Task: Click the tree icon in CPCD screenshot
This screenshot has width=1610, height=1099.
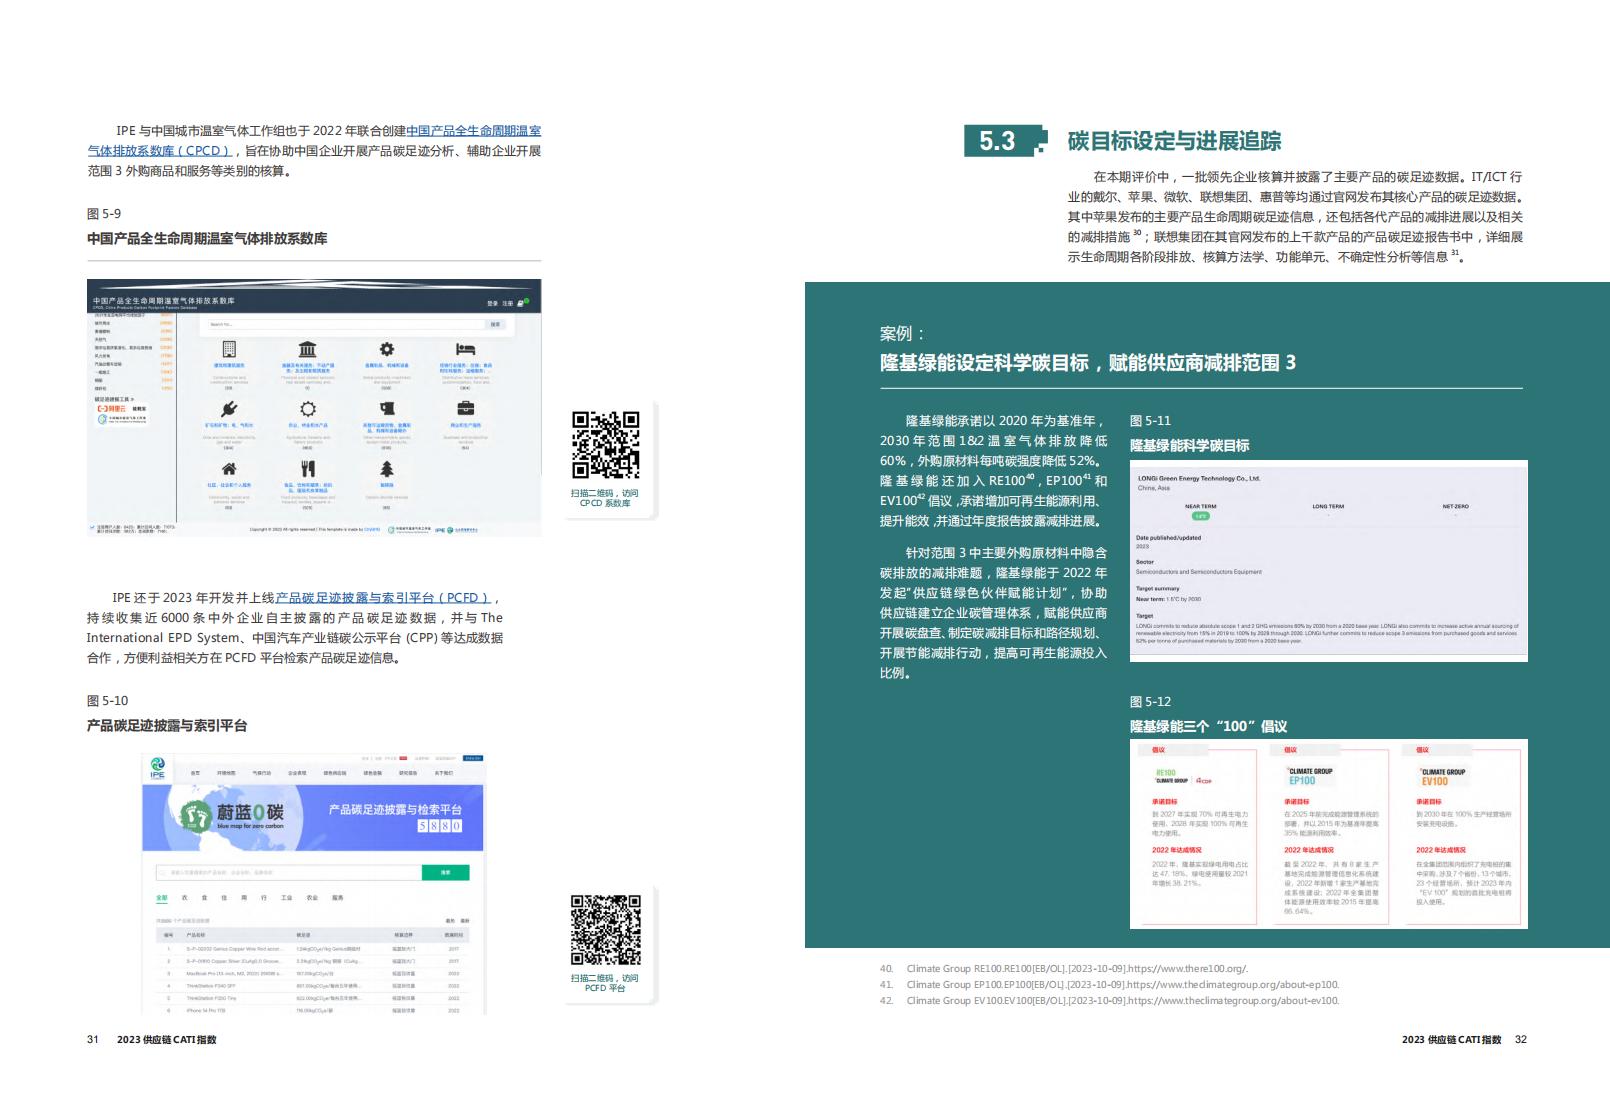Action: pos(387,468)
